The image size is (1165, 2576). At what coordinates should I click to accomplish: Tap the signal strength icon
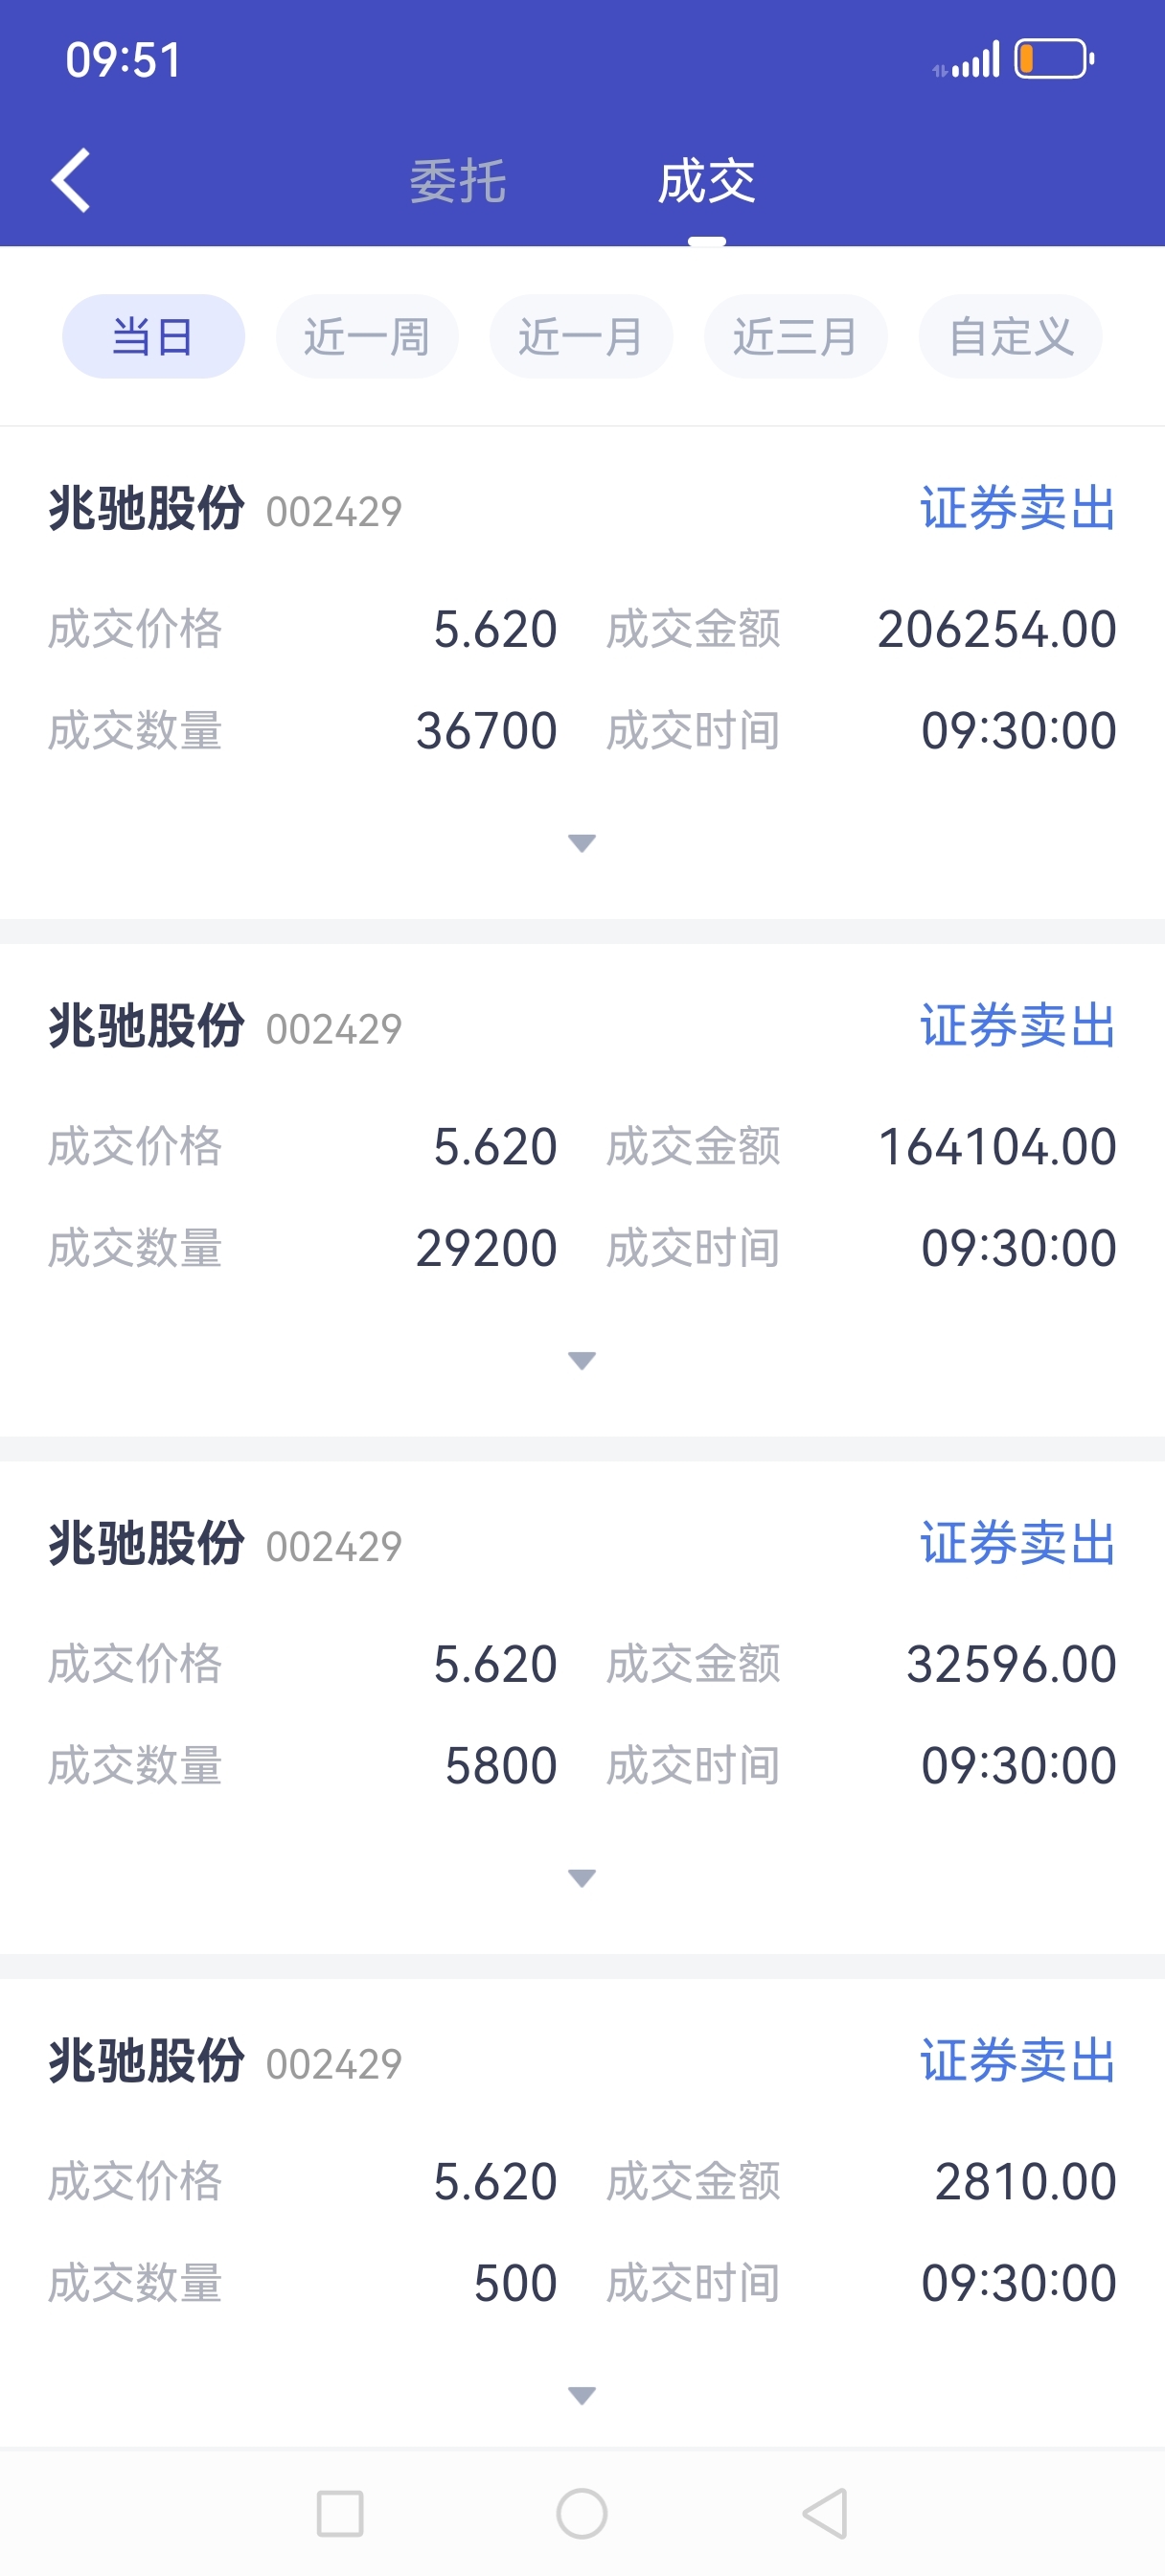tap(967, 60)
